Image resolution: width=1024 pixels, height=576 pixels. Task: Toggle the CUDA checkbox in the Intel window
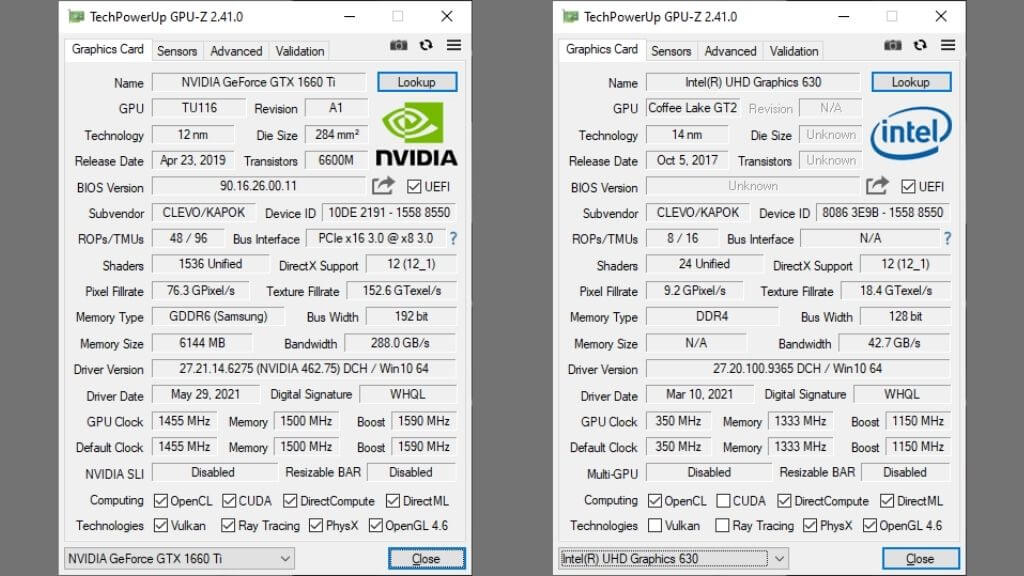pyautogui.click(x=723, y=501)
